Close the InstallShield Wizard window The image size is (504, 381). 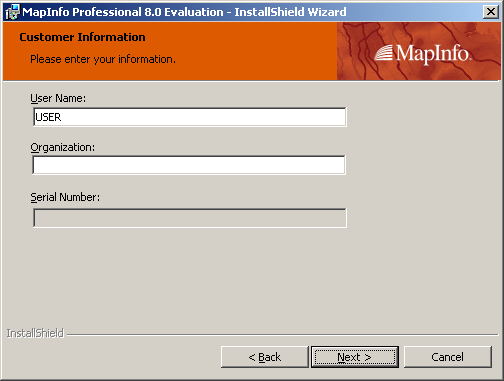(x=491, y=12)
